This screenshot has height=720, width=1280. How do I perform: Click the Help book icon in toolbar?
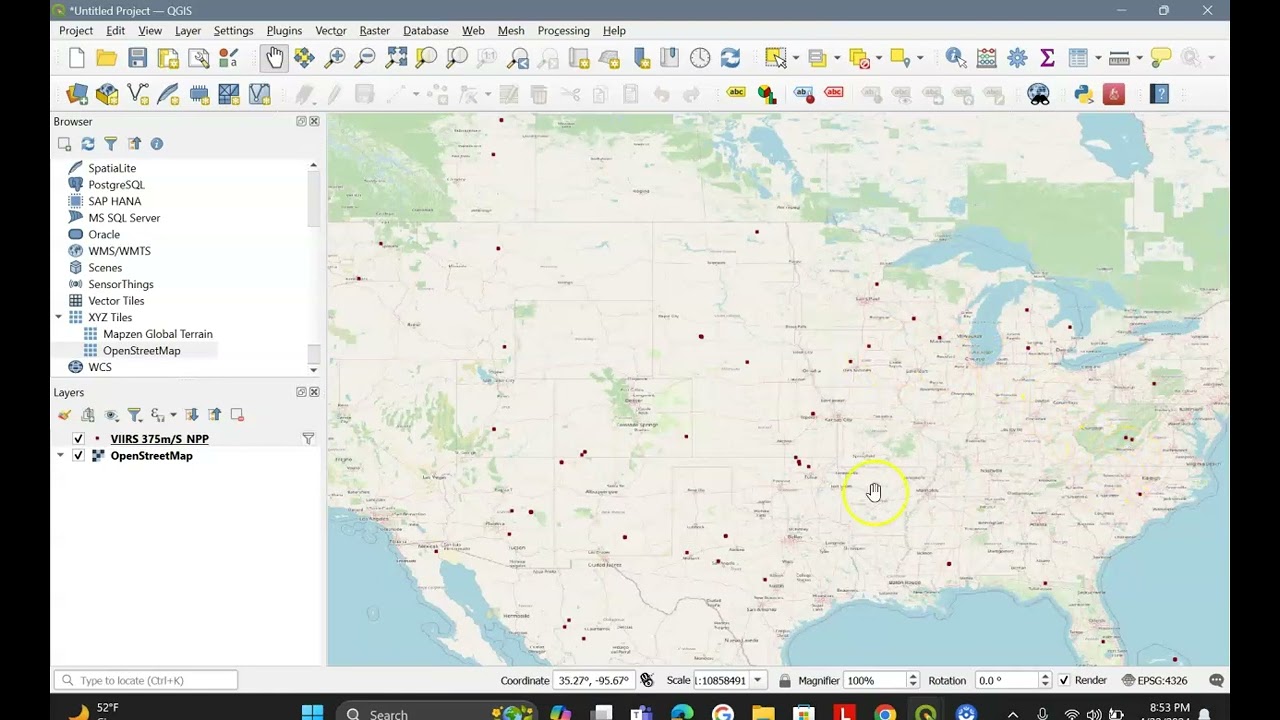tap(1160, 94)
